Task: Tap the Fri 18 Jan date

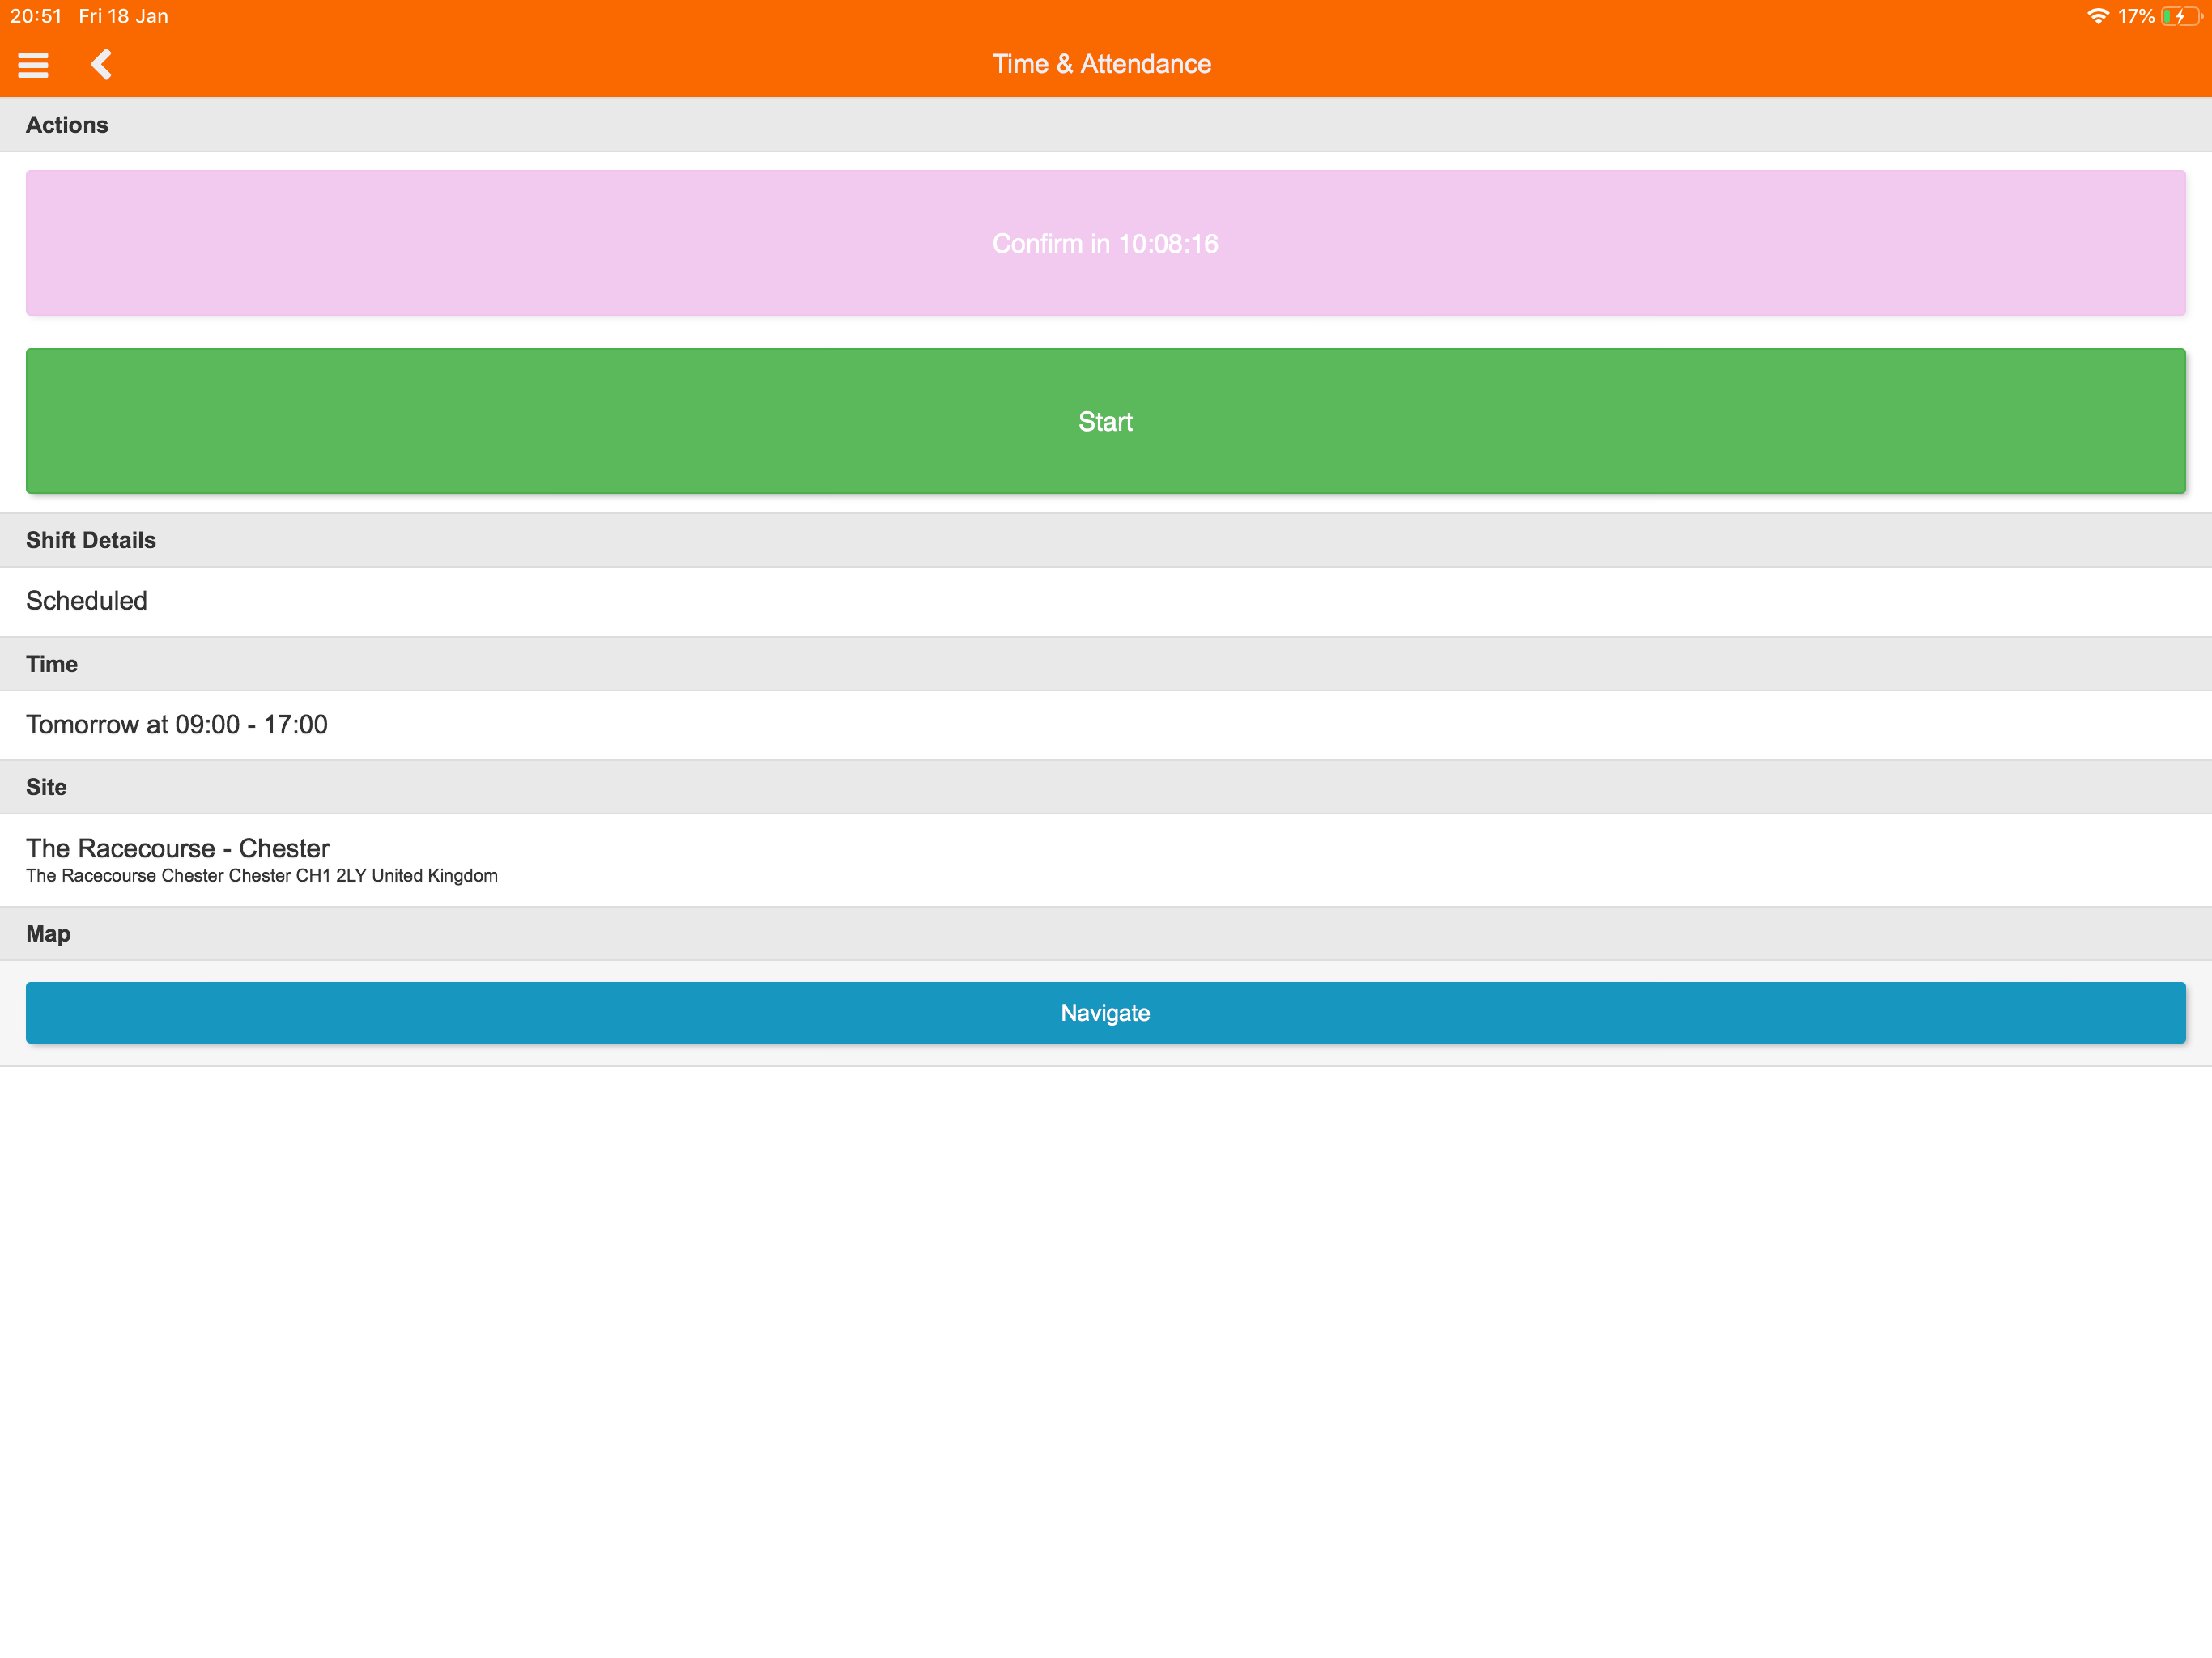Action: (x=124, y=16)
